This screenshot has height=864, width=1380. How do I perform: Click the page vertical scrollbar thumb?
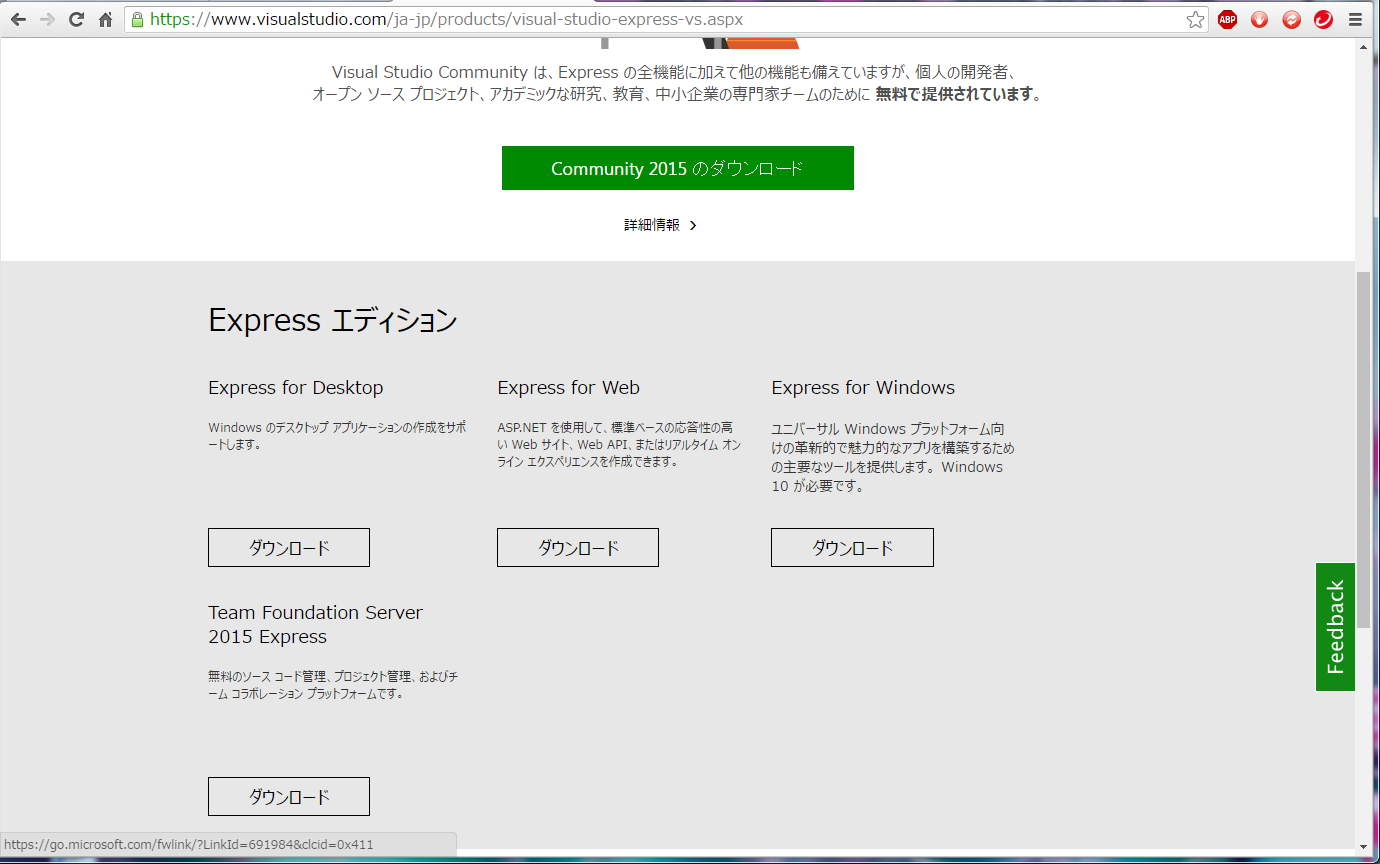tap(1364, 449)
